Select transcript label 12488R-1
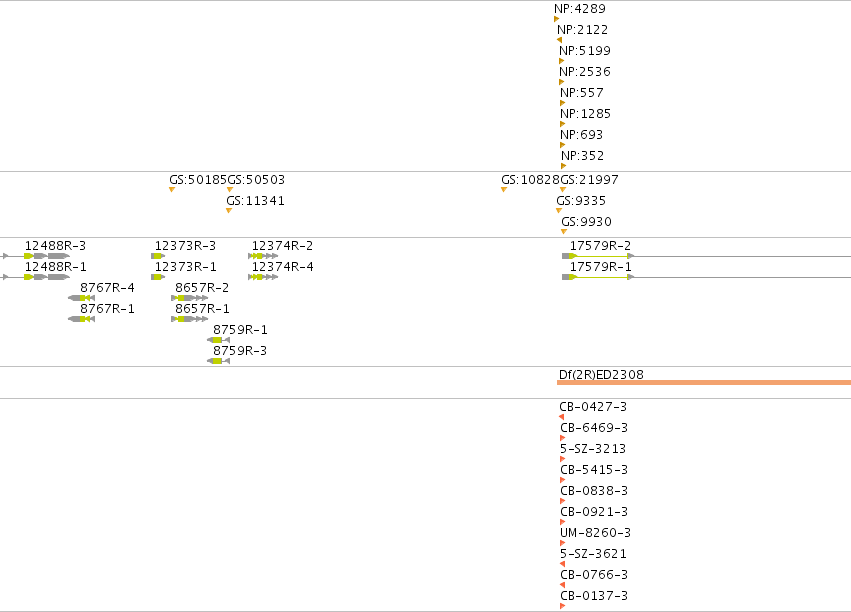Screen dimensions: 851x612 point(55,267)
